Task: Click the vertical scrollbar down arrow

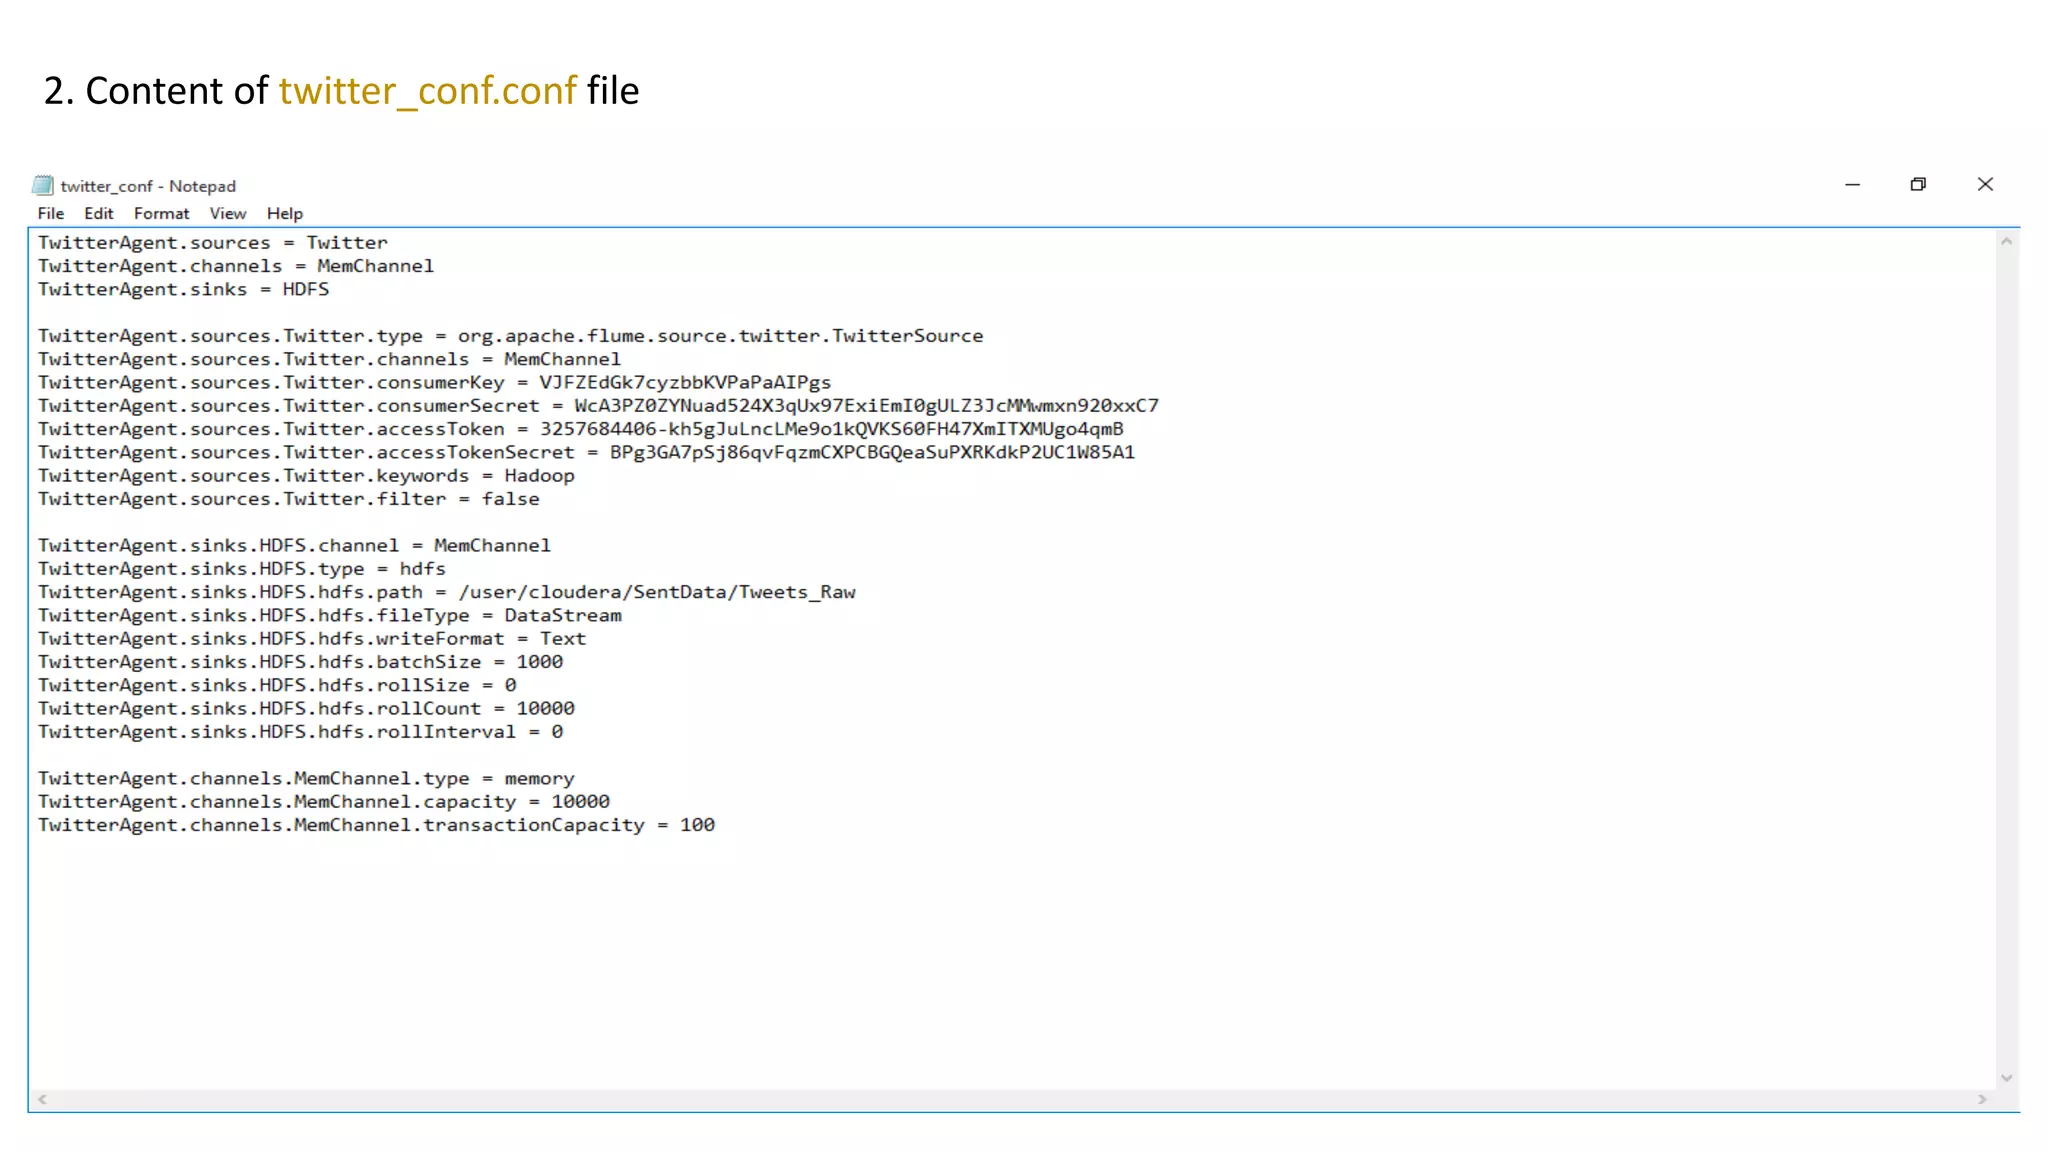Action: (x=2006, y=1078)
